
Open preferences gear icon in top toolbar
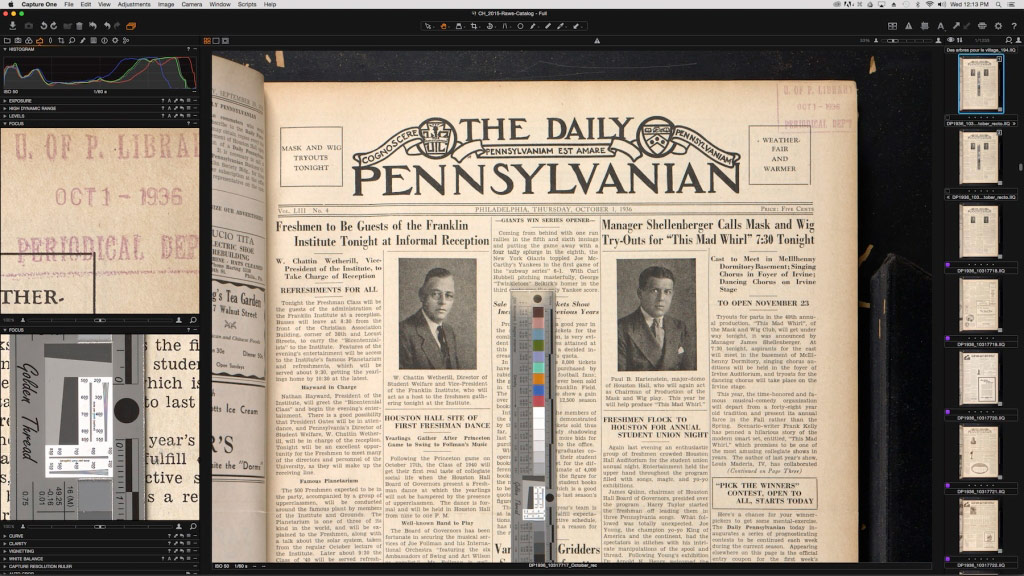click(x=998, y=26)
